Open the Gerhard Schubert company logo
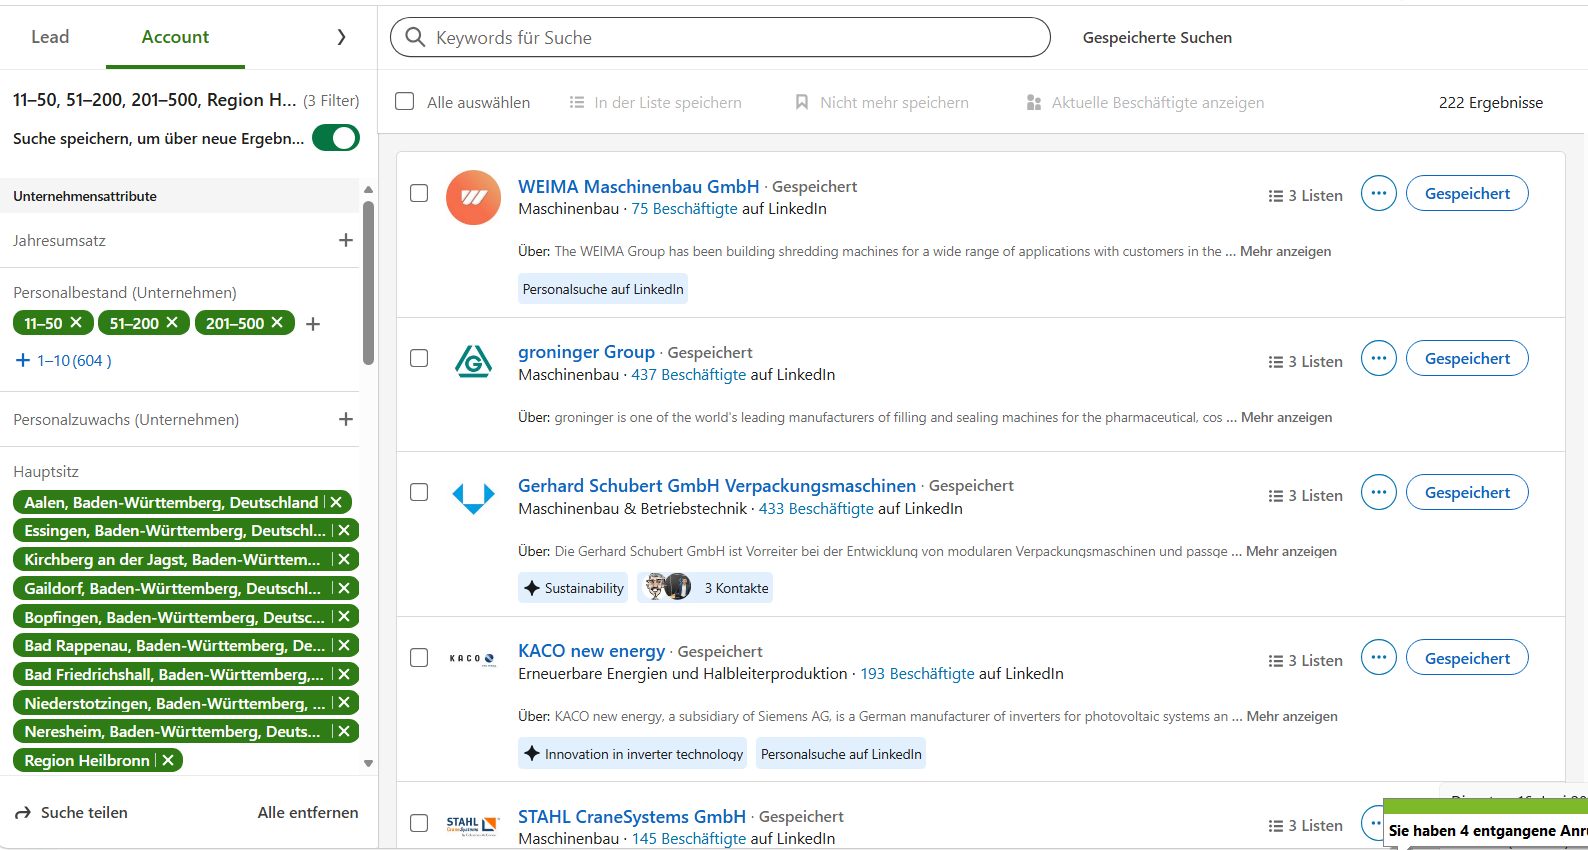This screenshot has width=1588, height=850. 473,497
